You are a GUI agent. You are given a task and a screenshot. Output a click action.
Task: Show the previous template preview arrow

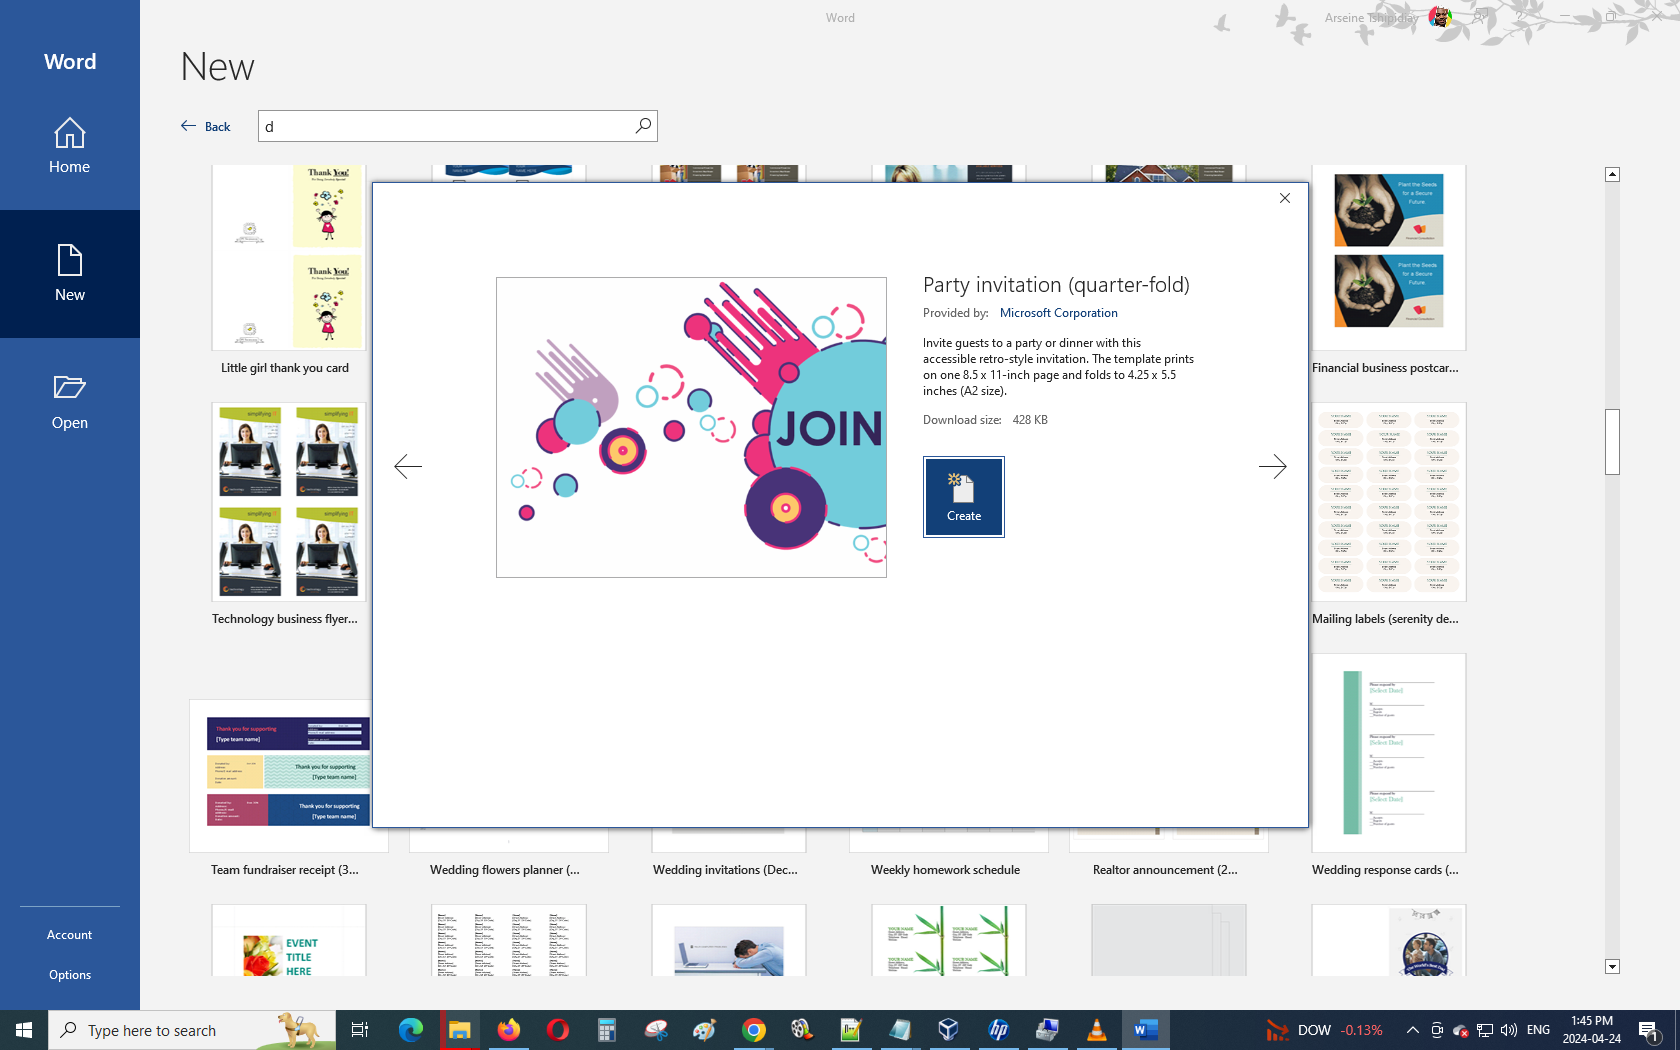408,466
